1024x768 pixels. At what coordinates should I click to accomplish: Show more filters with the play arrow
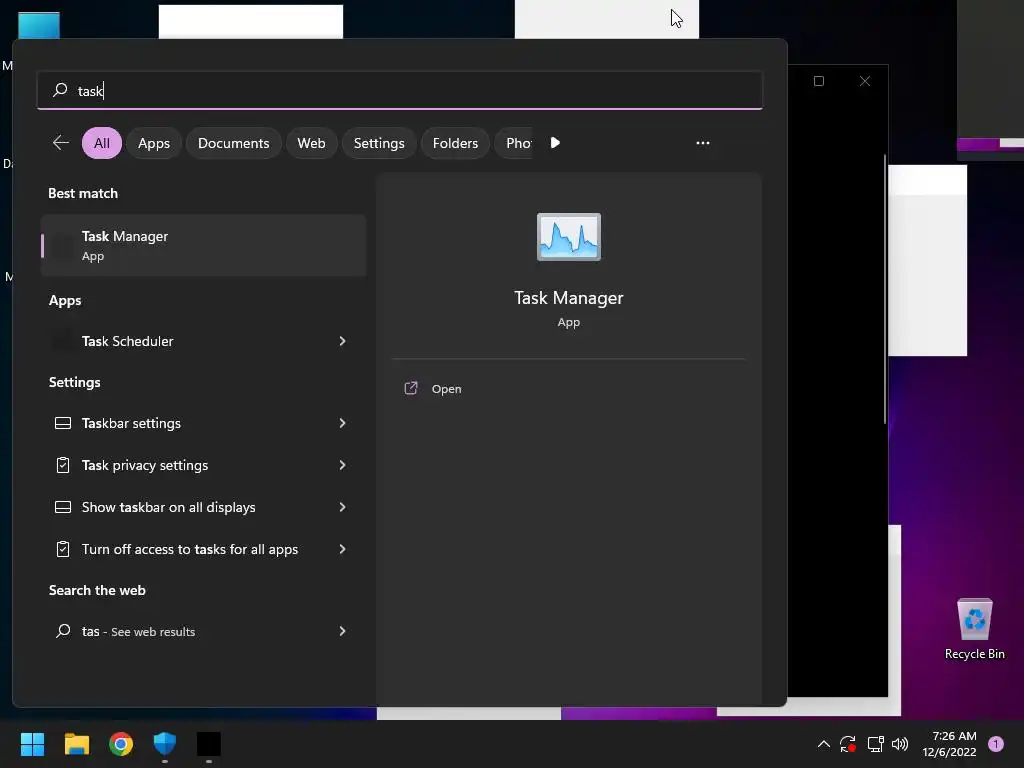[555, 142]
